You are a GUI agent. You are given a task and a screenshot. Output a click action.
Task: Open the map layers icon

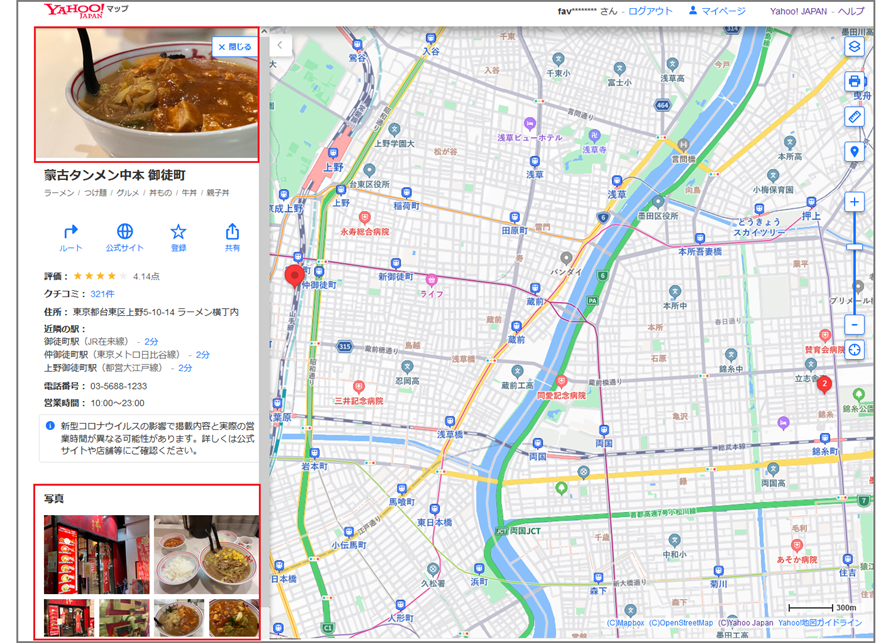pos(854,47)
